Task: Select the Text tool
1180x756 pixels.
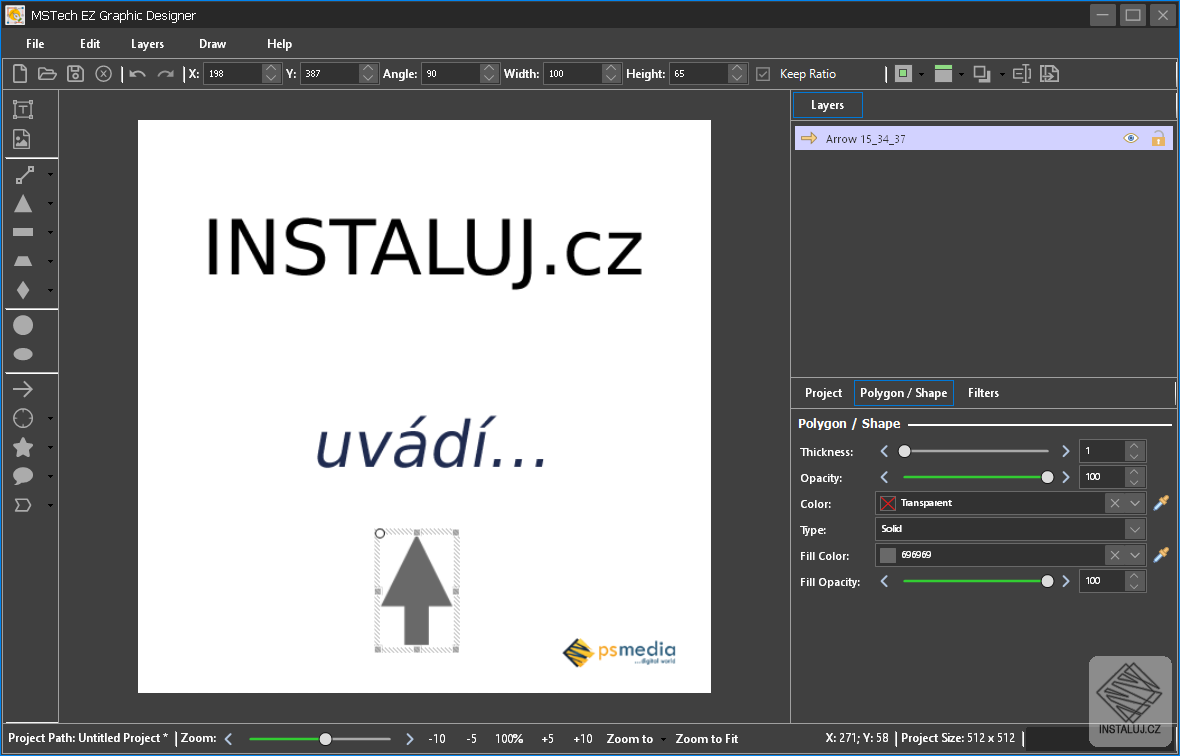Action: (x=23, y=110)
